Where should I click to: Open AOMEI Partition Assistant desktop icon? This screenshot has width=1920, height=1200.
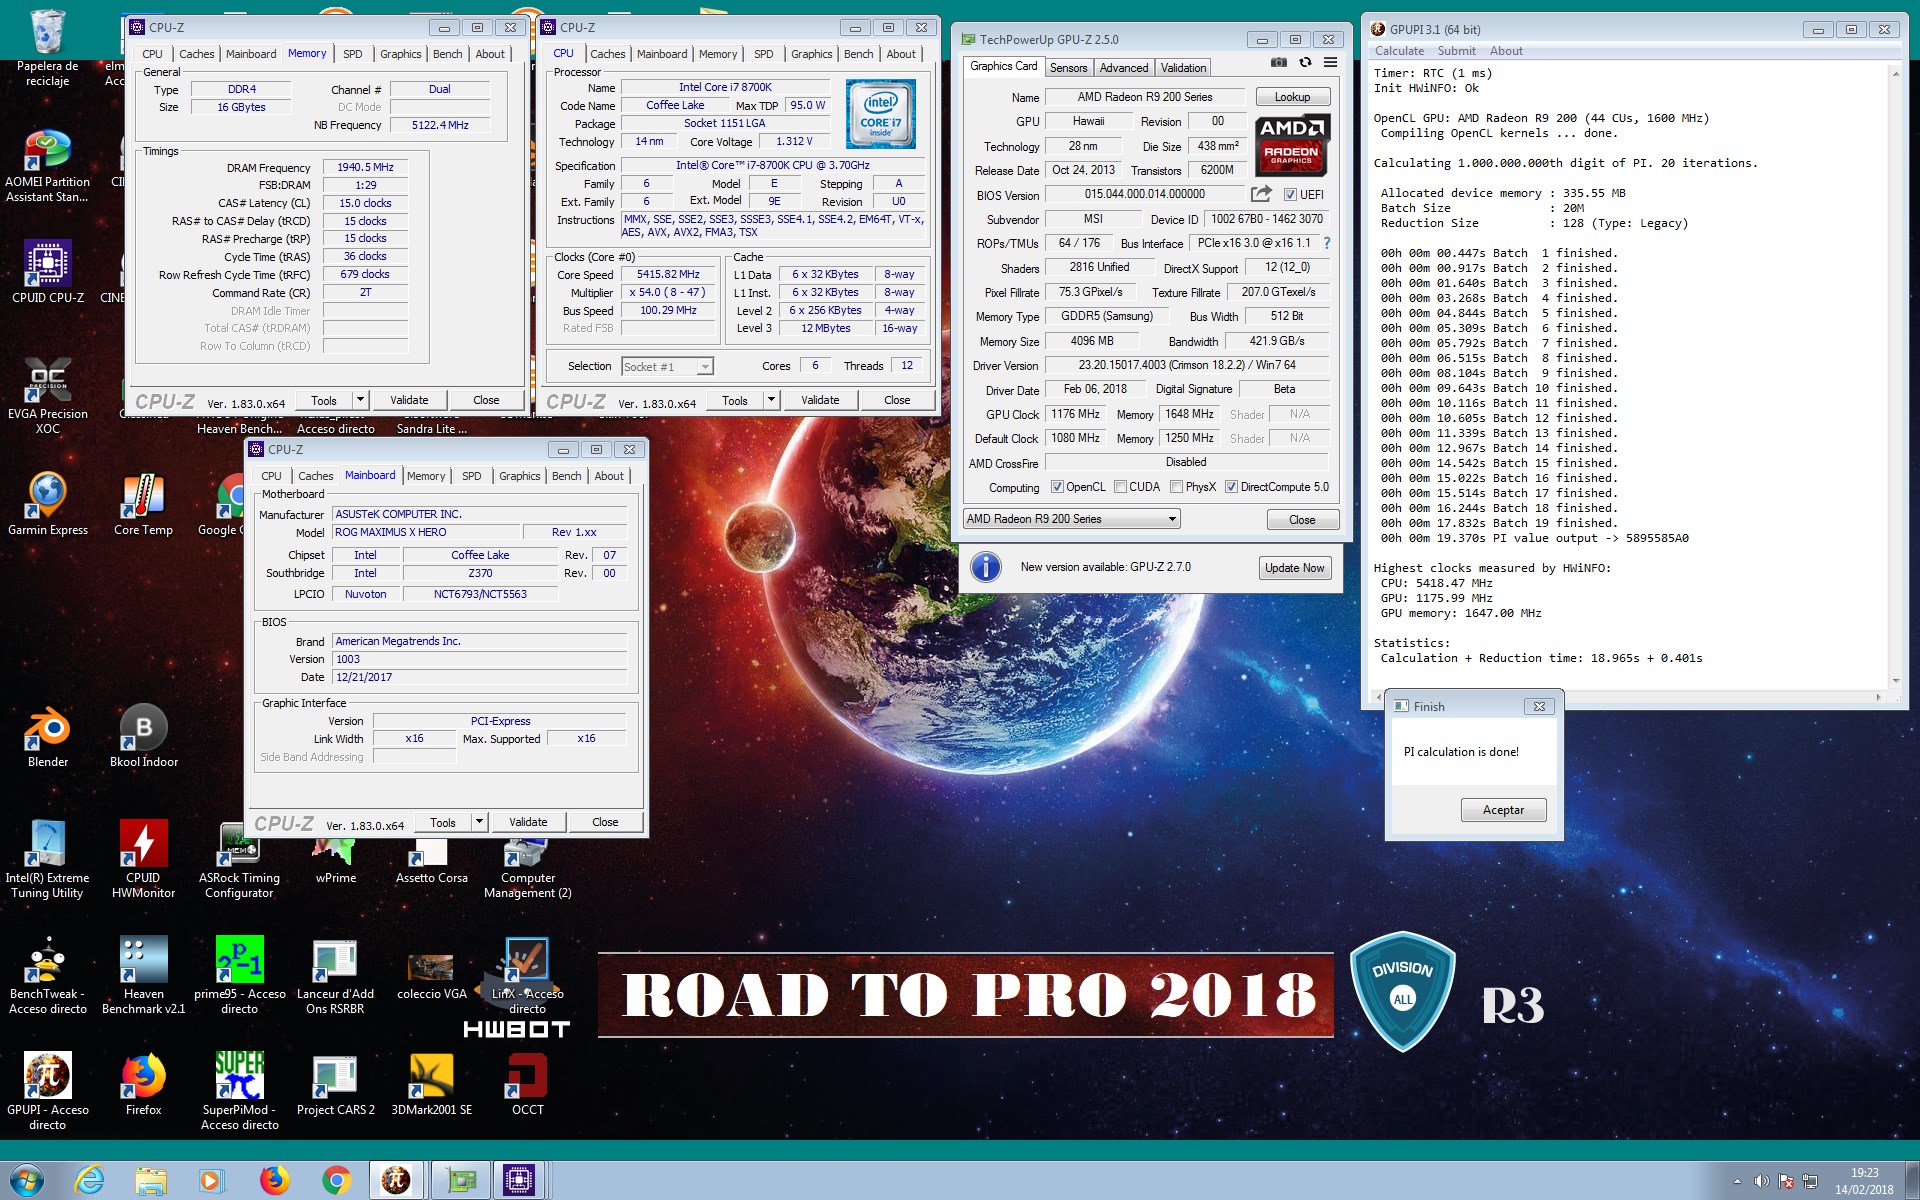pos(47,166)
